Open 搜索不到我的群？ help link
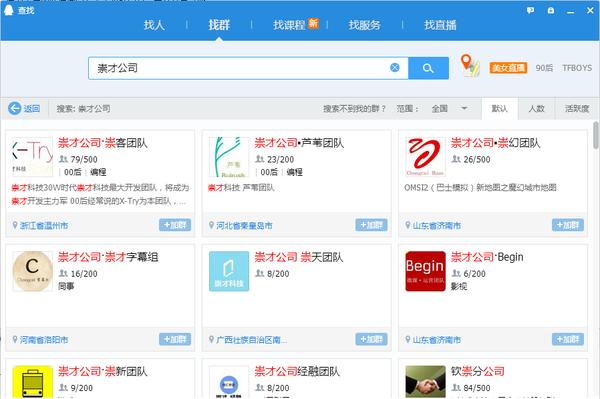 (x=354, y=109)
